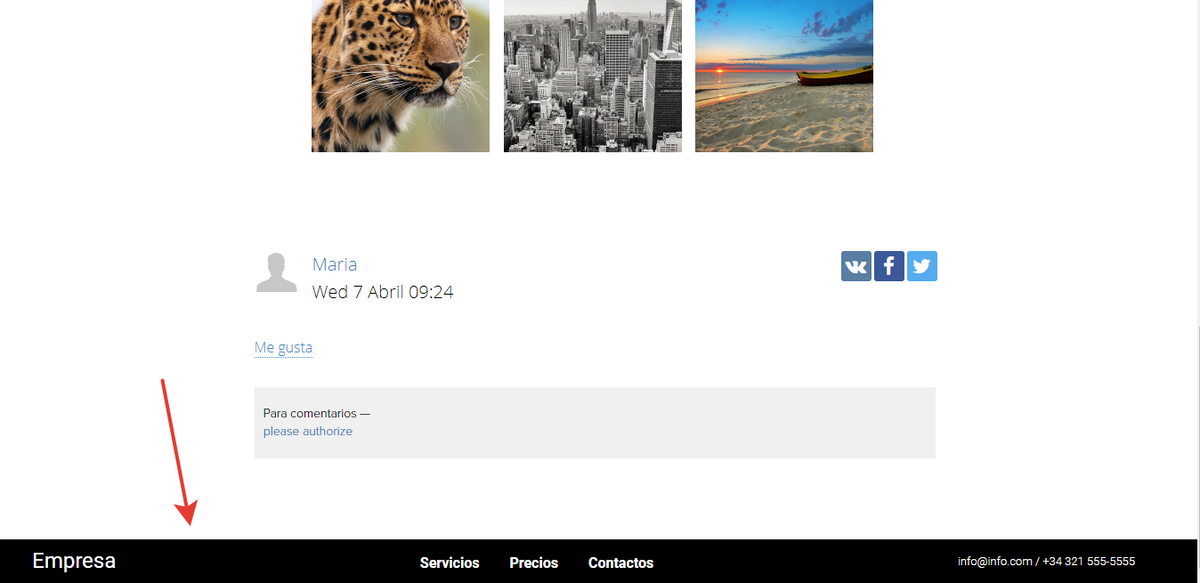Click Maria's gray avatar icon

(277, 272)
